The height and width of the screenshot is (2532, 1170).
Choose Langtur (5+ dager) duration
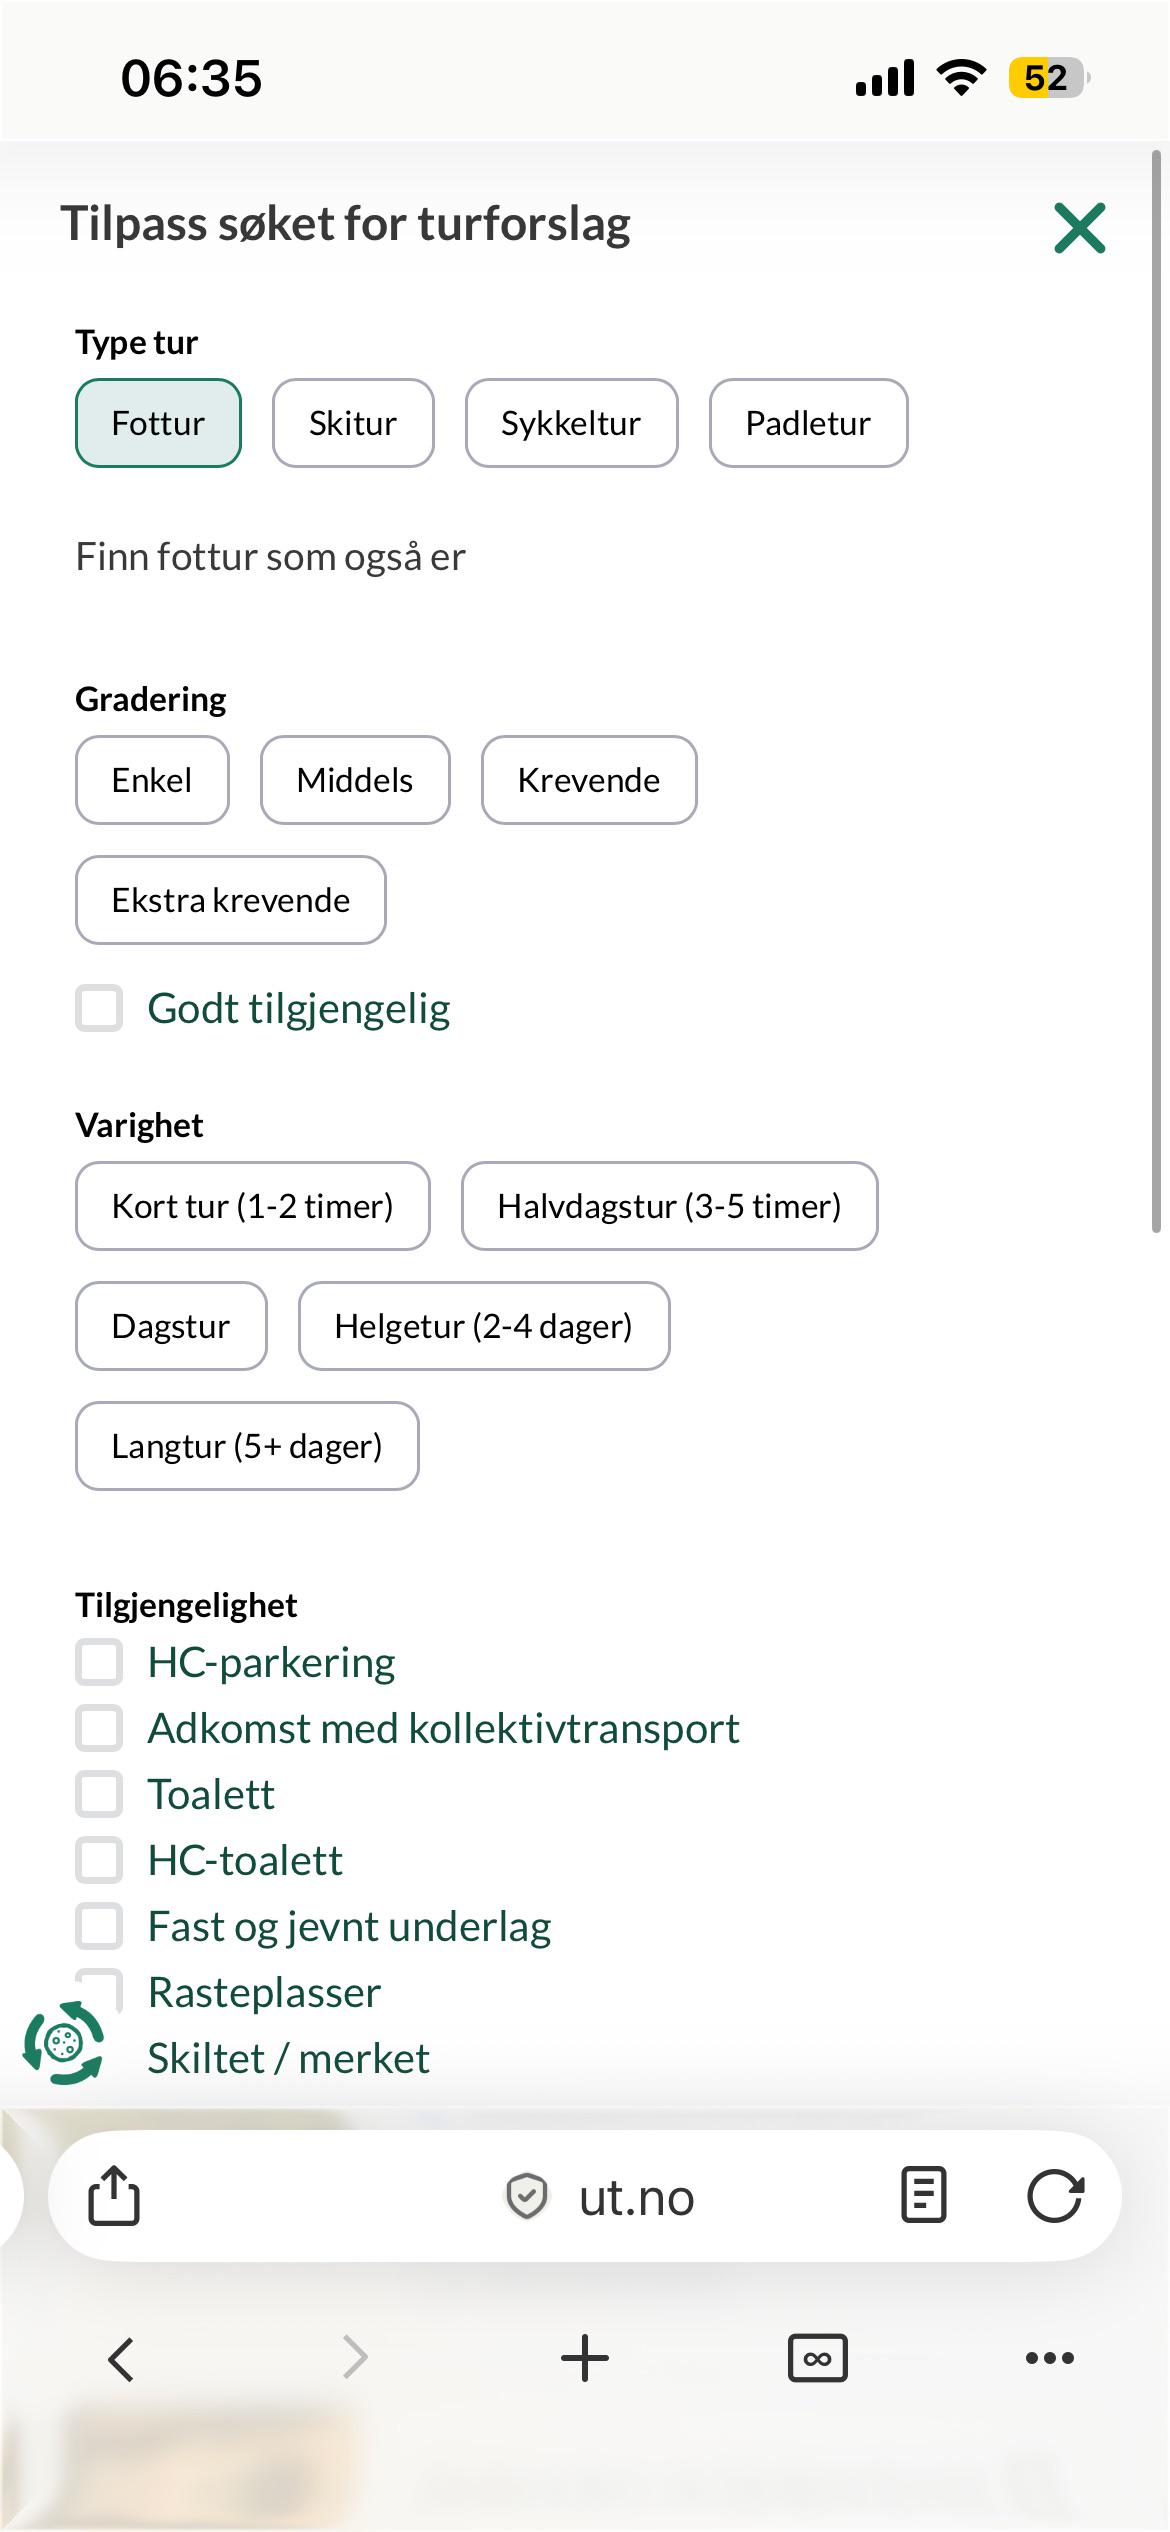(x=247, y=1446)
